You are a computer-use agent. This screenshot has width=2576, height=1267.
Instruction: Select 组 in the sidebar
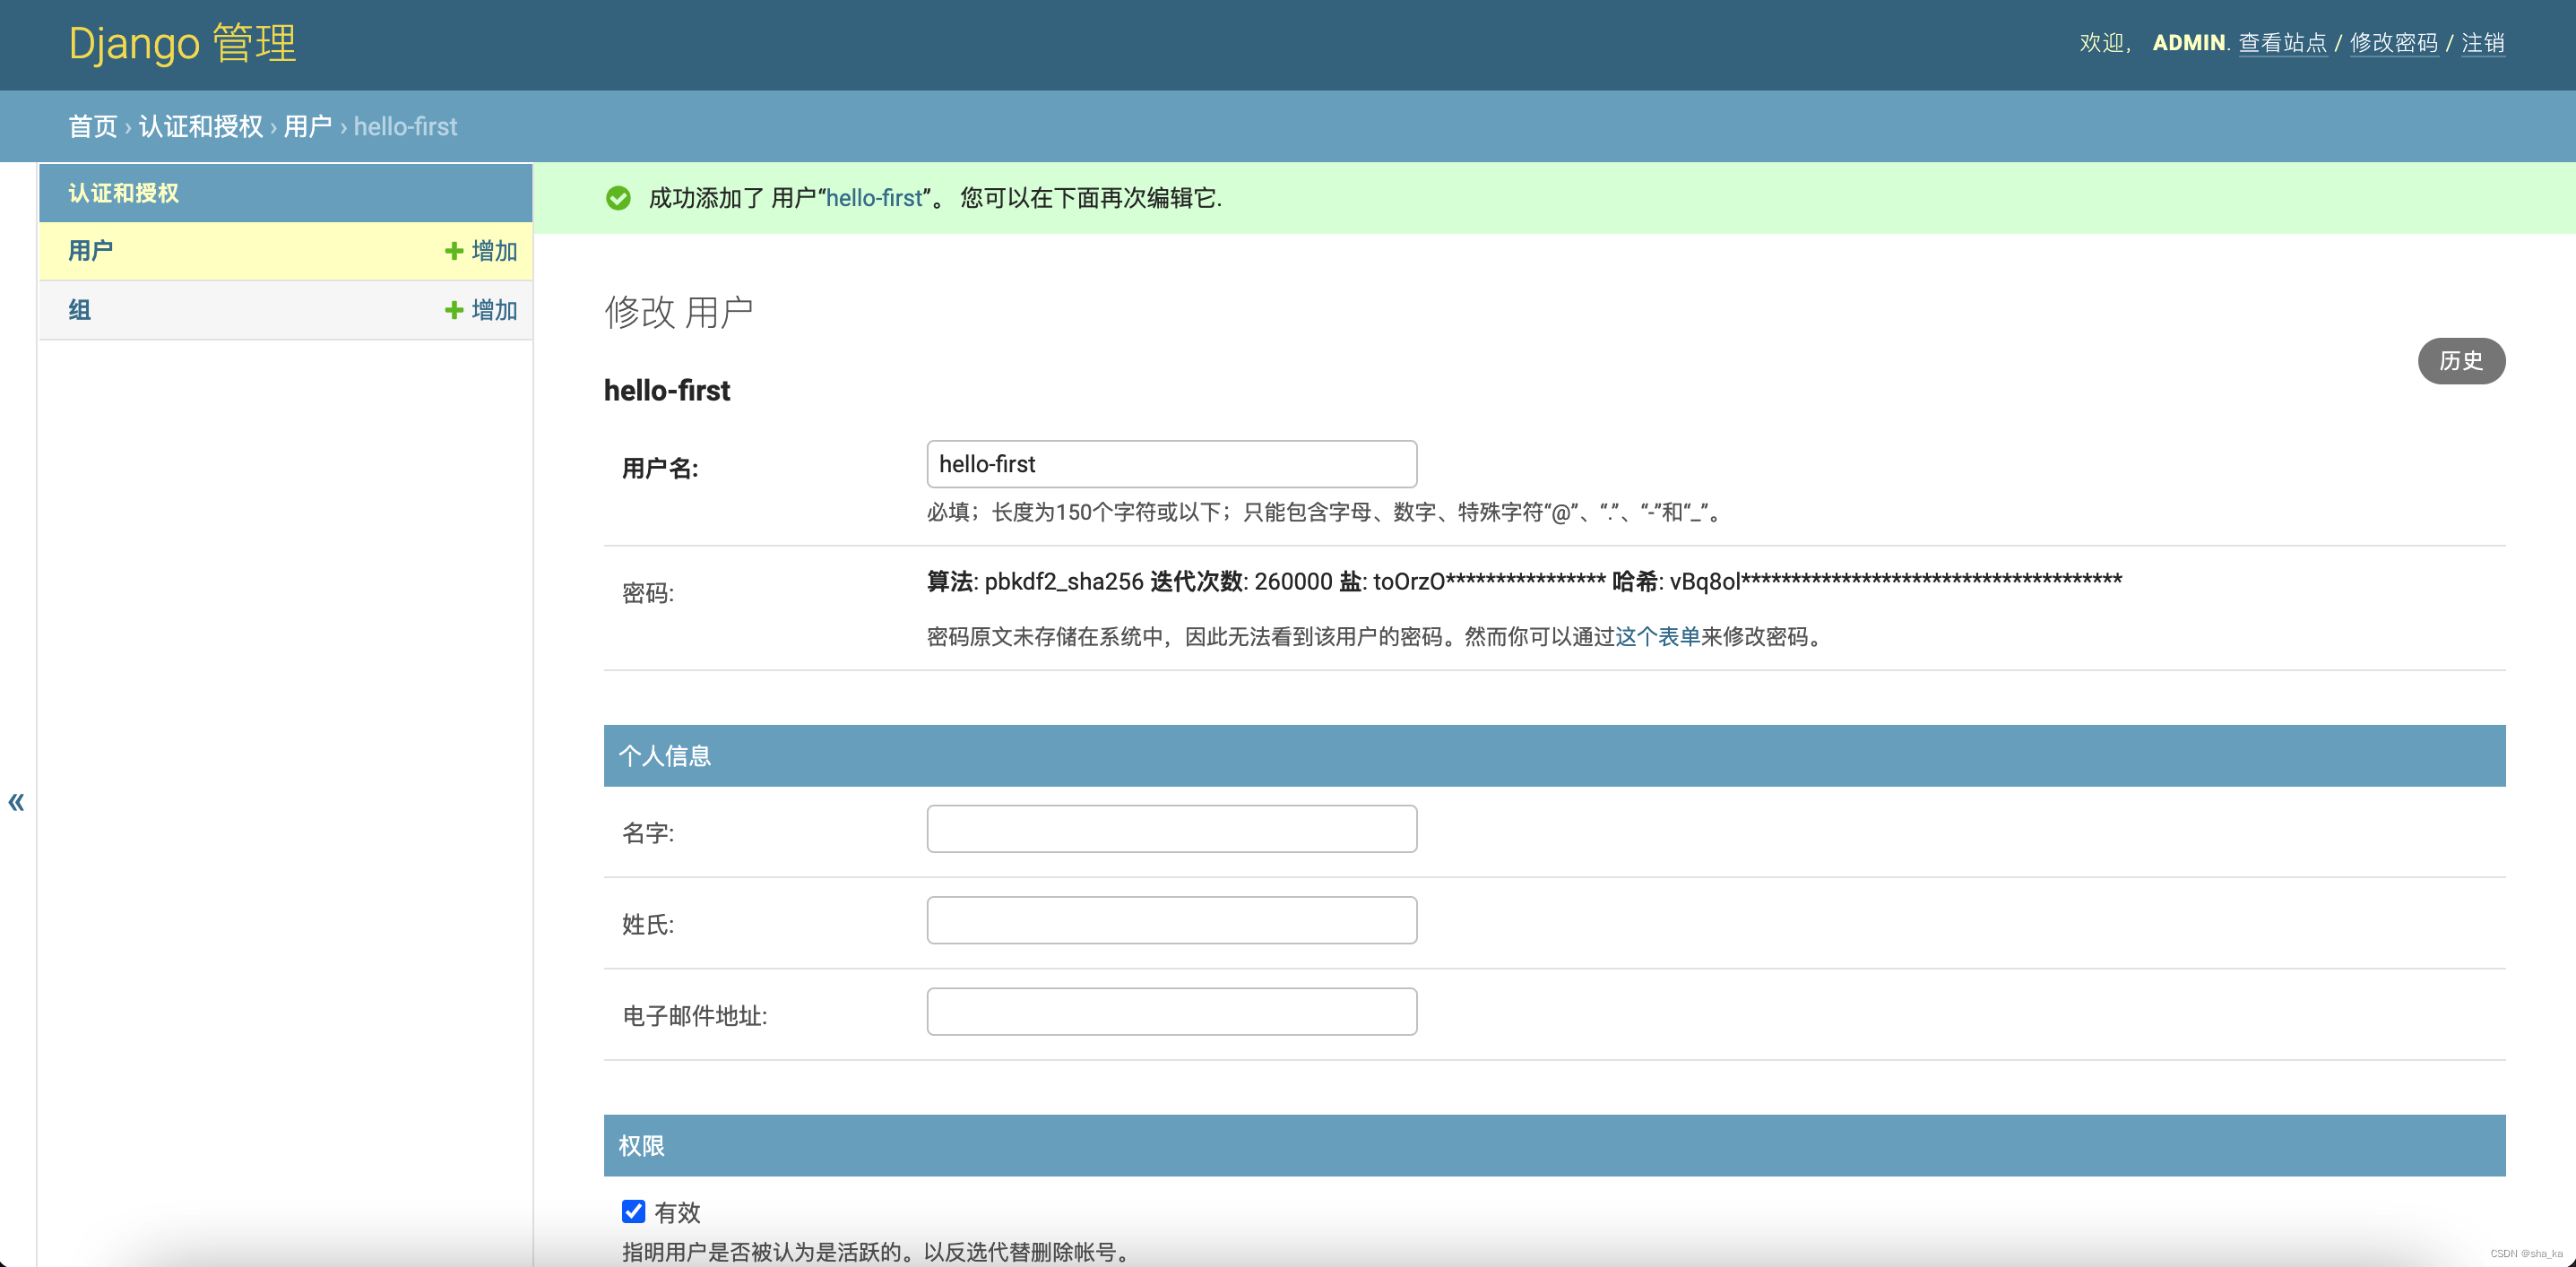click(x=79, y=310)
